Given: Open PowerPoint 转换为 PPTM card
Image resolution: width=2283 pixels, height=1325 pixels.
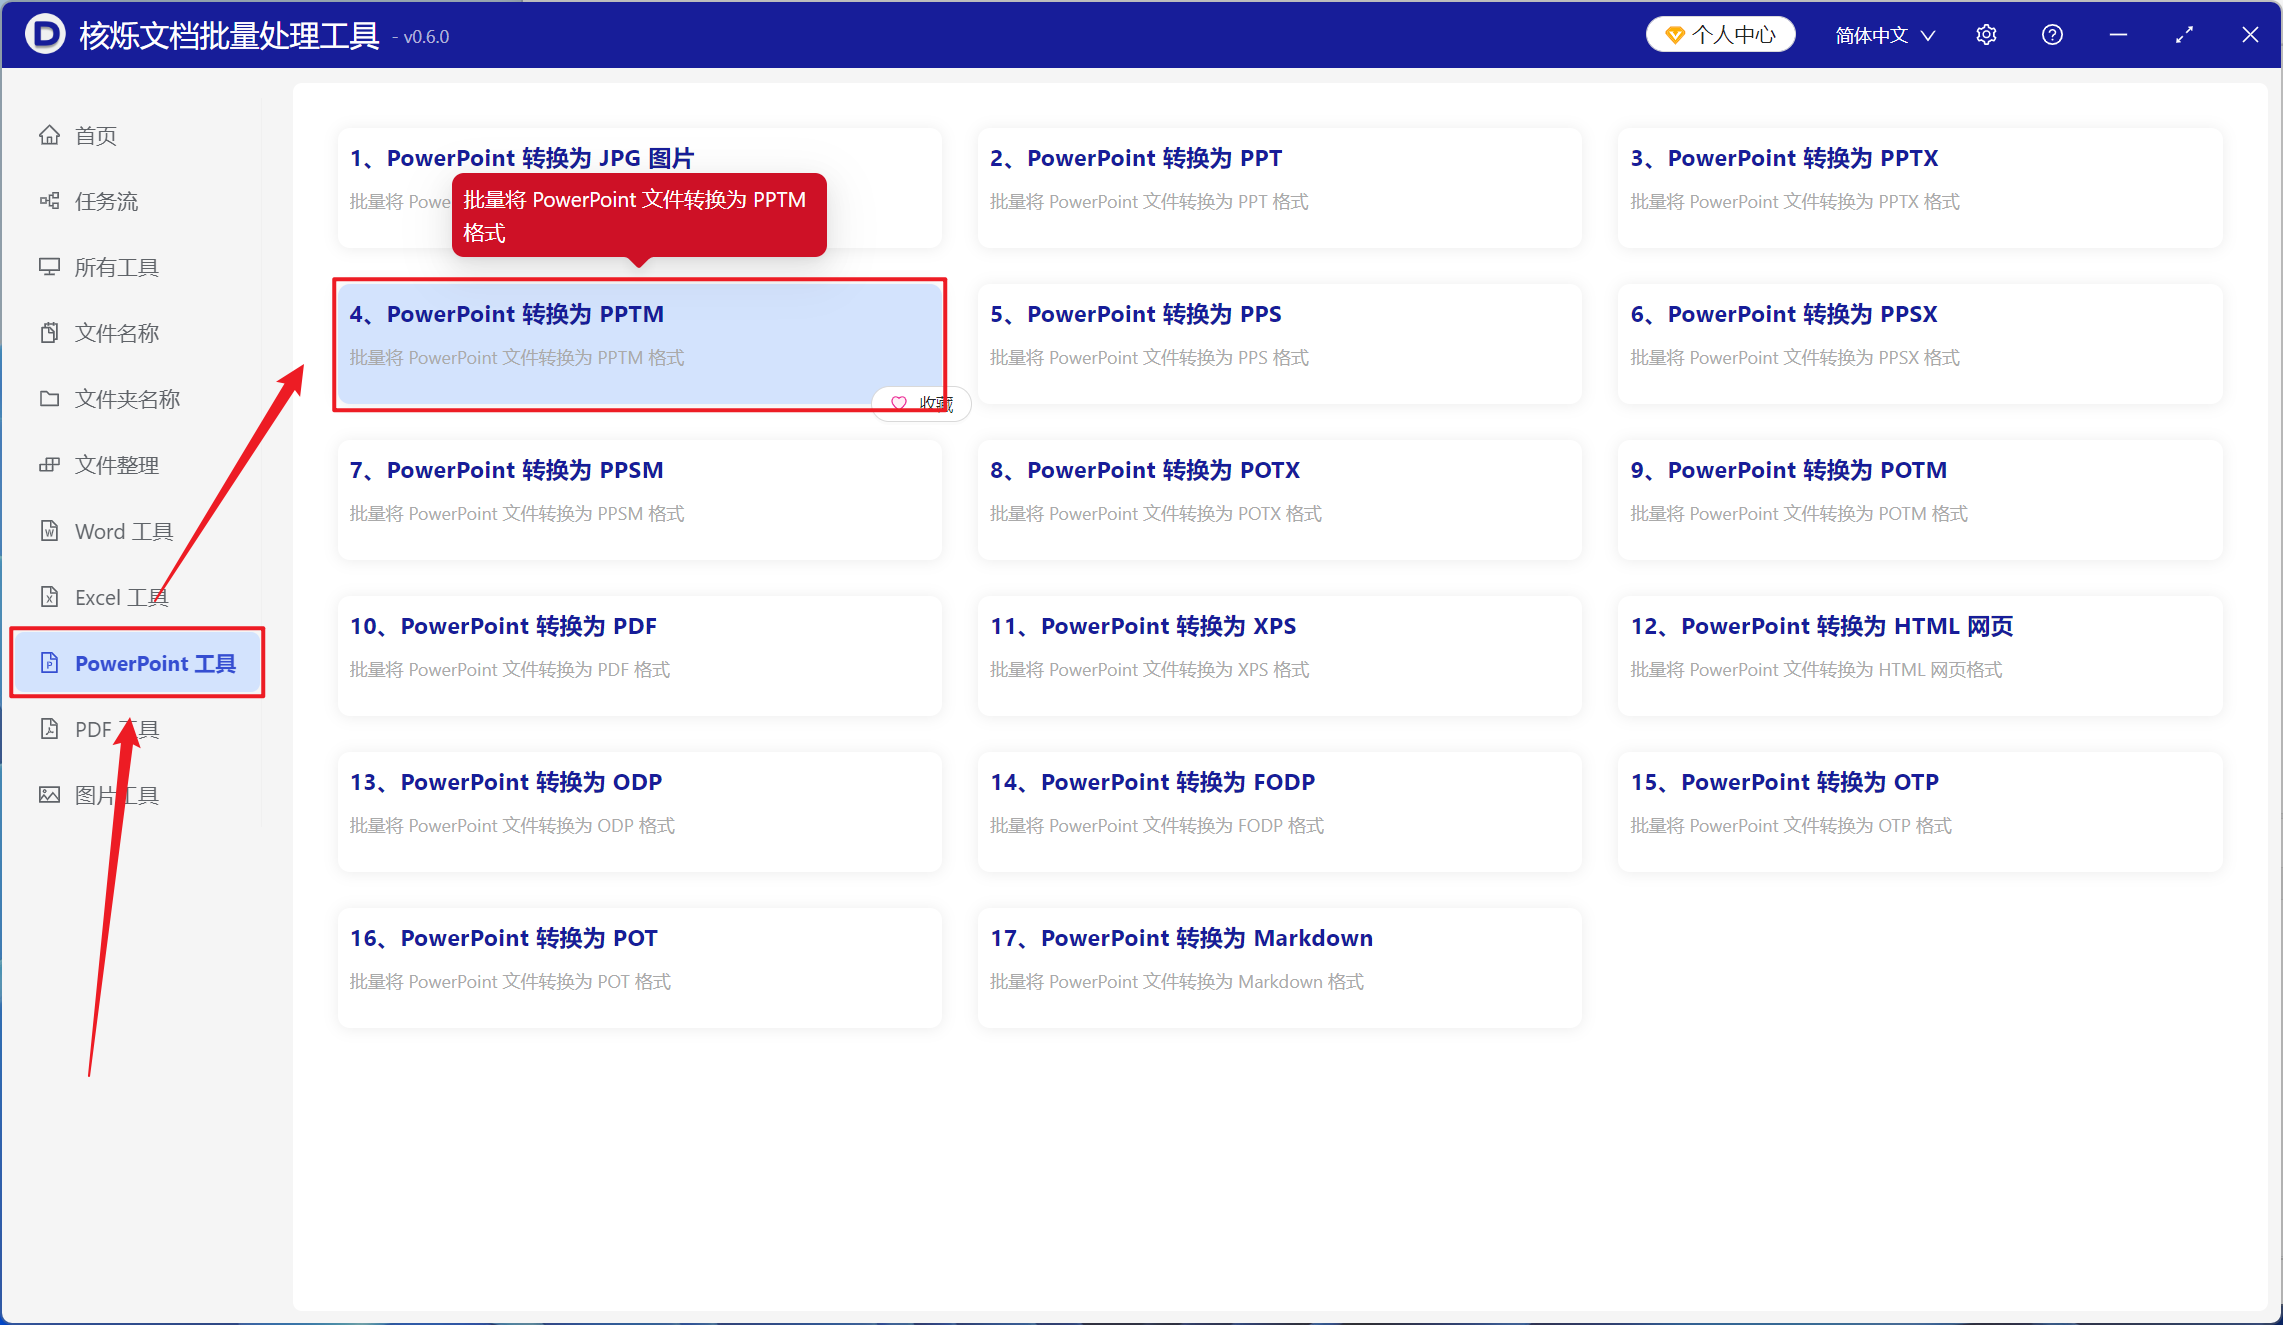Looking at the screenshot, I should 640,343.
